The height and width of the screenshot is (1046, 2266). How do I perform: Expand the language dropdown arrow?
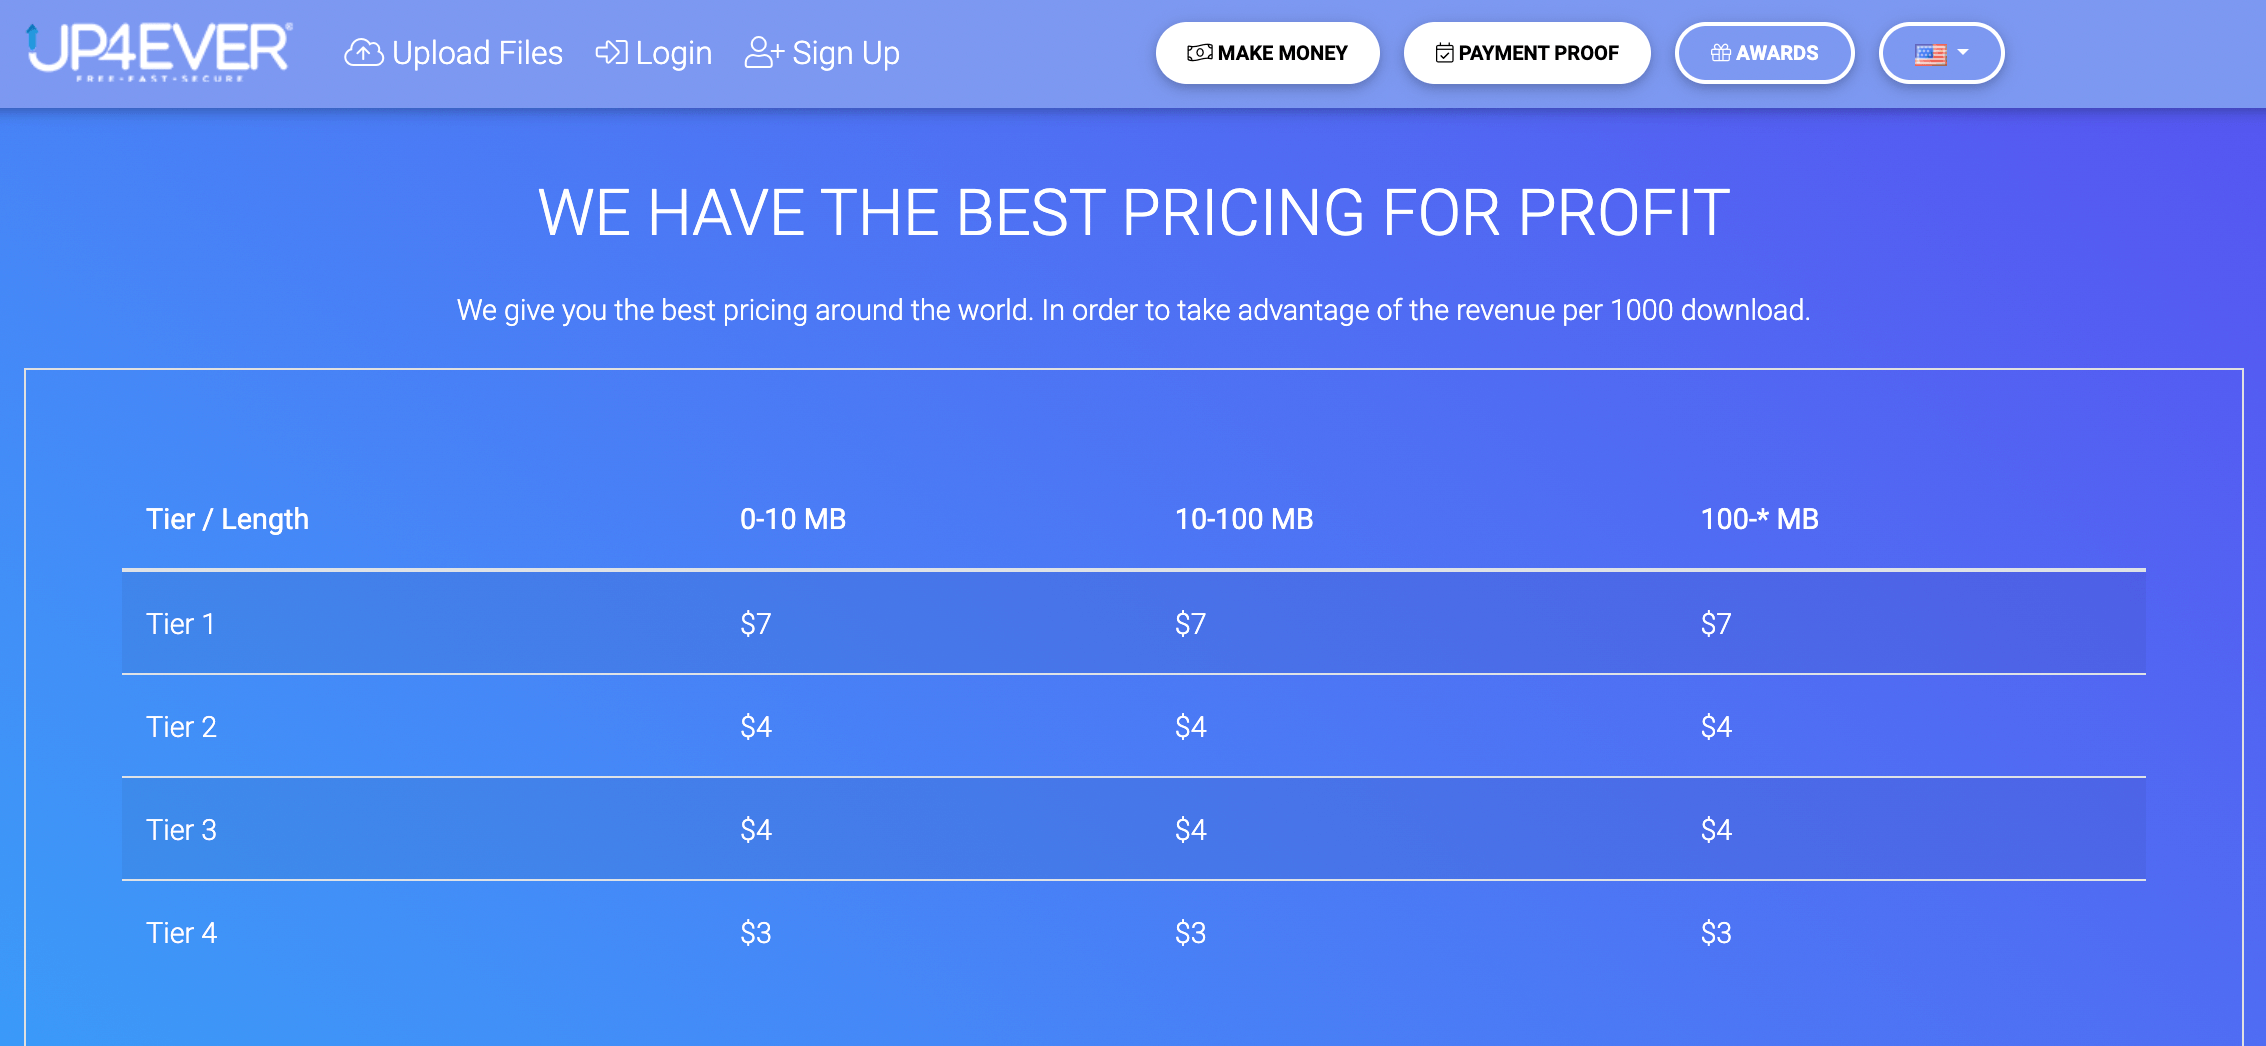[x=1963, y=52]
